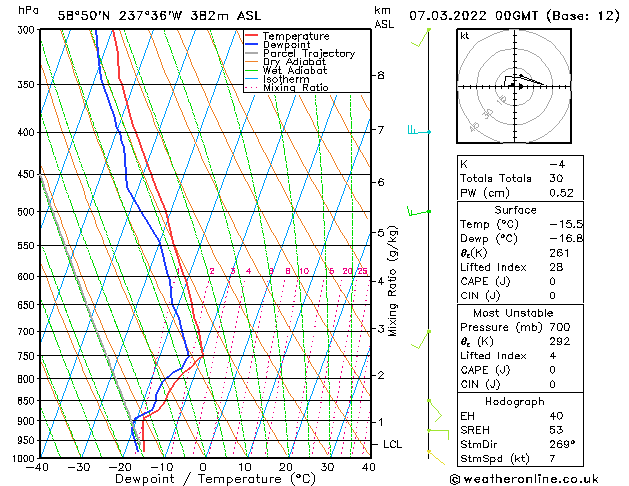Screen dimensions: 629x486
Task: Select the Parcel Trajectory legend label
Action: (x=309, y=53)
